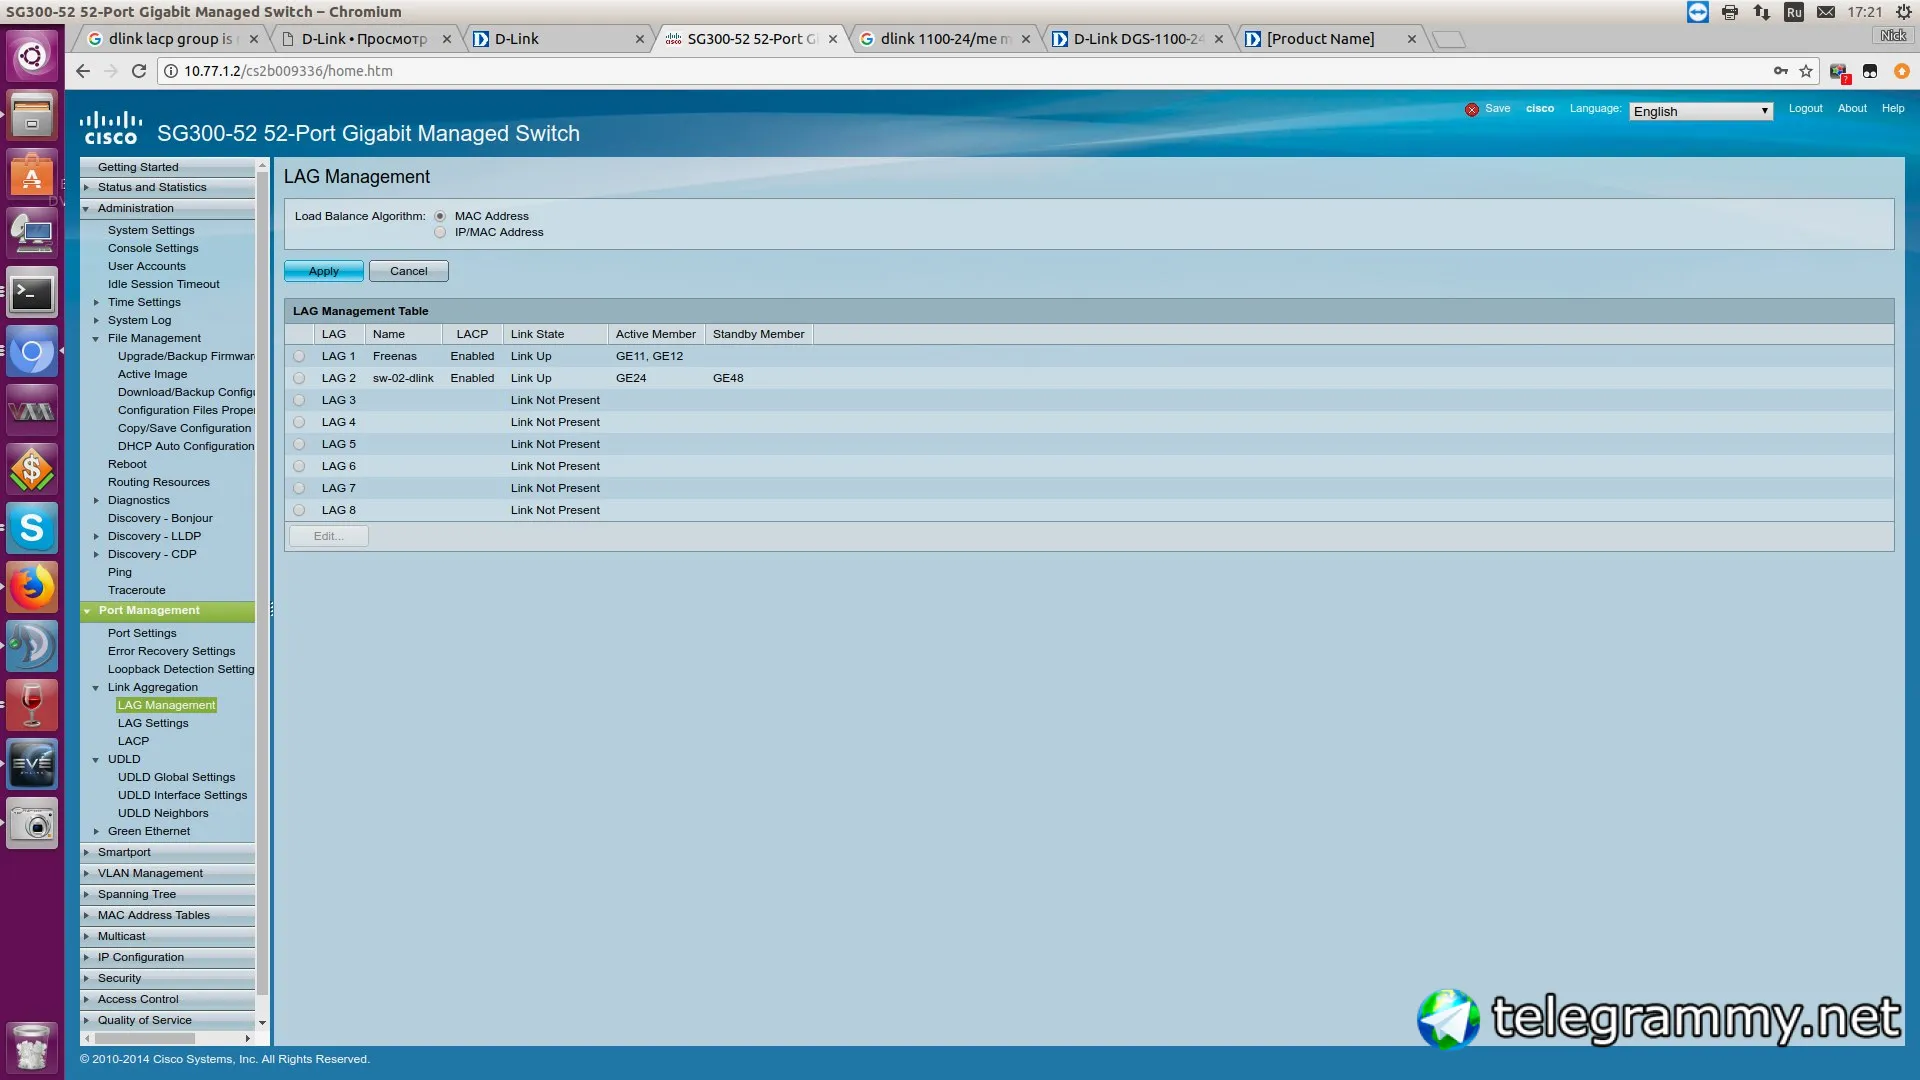Expand the VLAN Management menu section
The width and height of the screenshot is (1920, 1080).
click(150, 873)
